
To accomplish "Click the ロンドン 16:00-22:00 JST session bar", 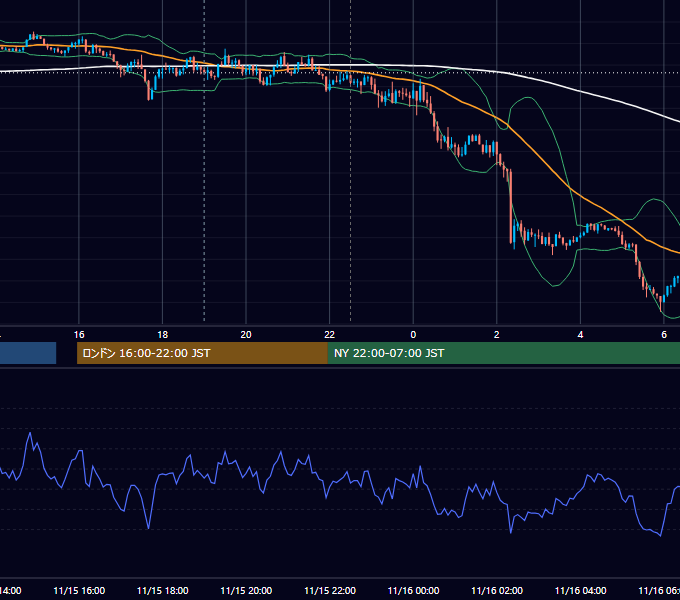I will click(202, 353).
